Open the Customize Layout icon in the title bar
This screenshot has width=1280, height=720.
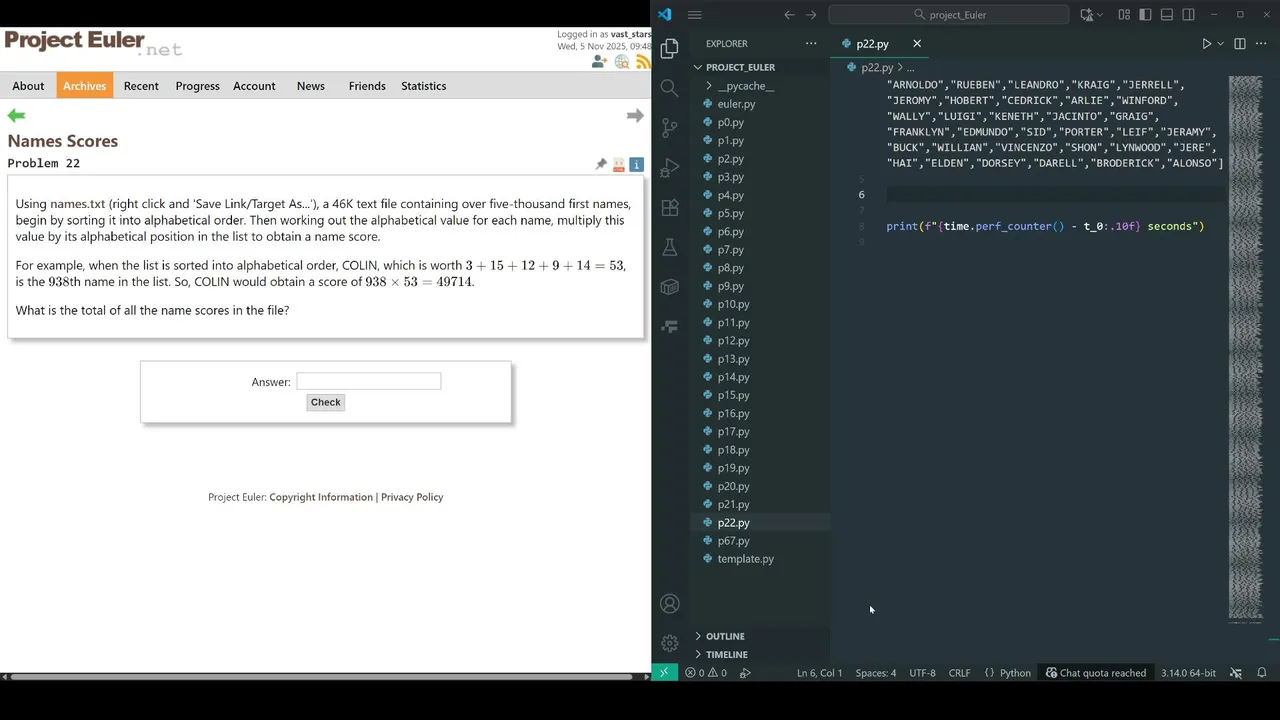(x=1124, y=15)
